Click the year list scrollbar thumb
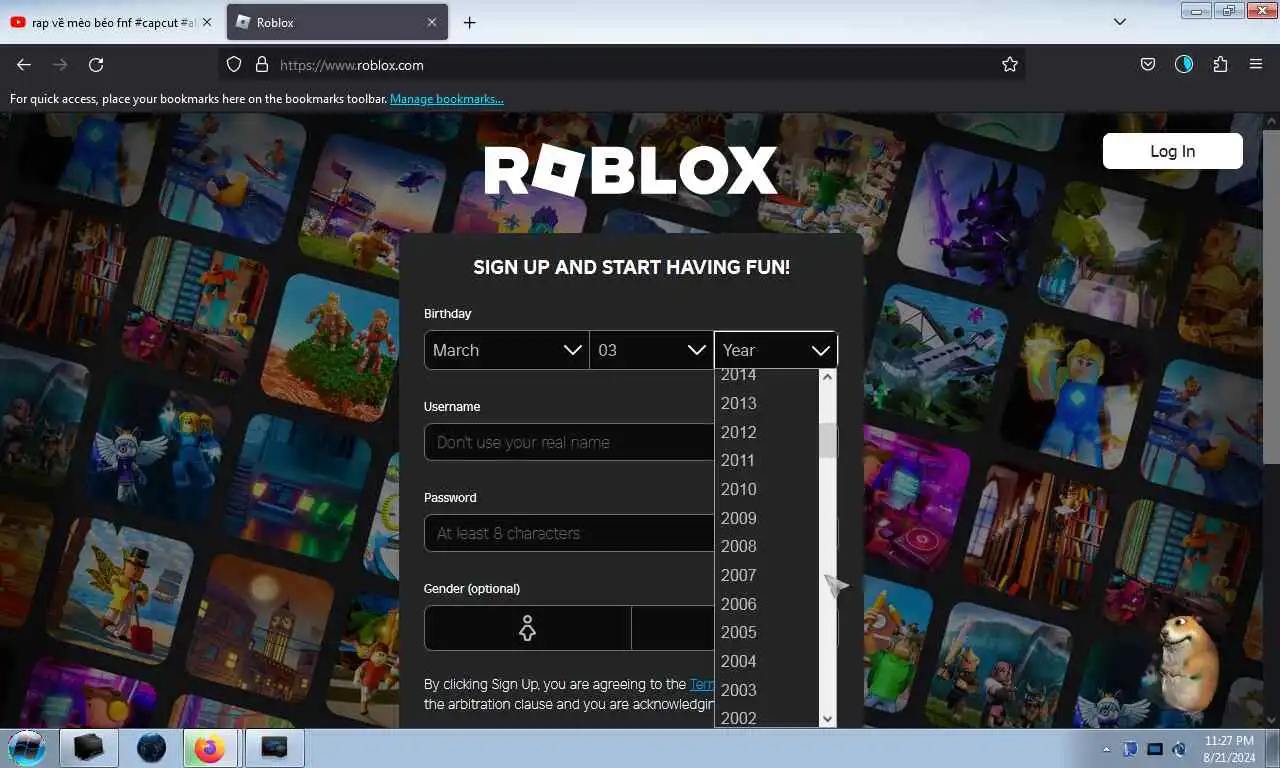This screenshot has width=1280, height=768. (x=827, y=440)
